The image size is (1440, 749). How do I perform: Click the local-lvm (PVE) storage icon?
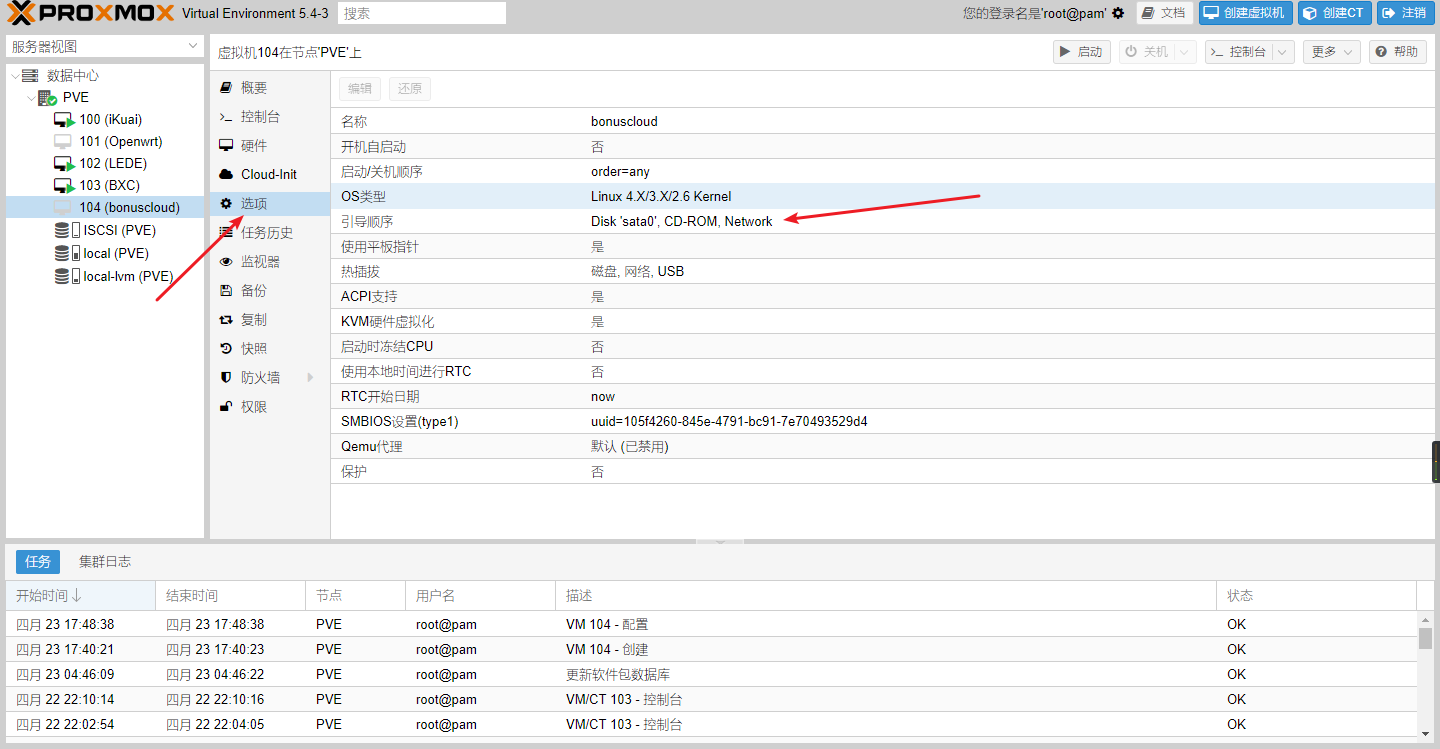[x=67, y=277]
